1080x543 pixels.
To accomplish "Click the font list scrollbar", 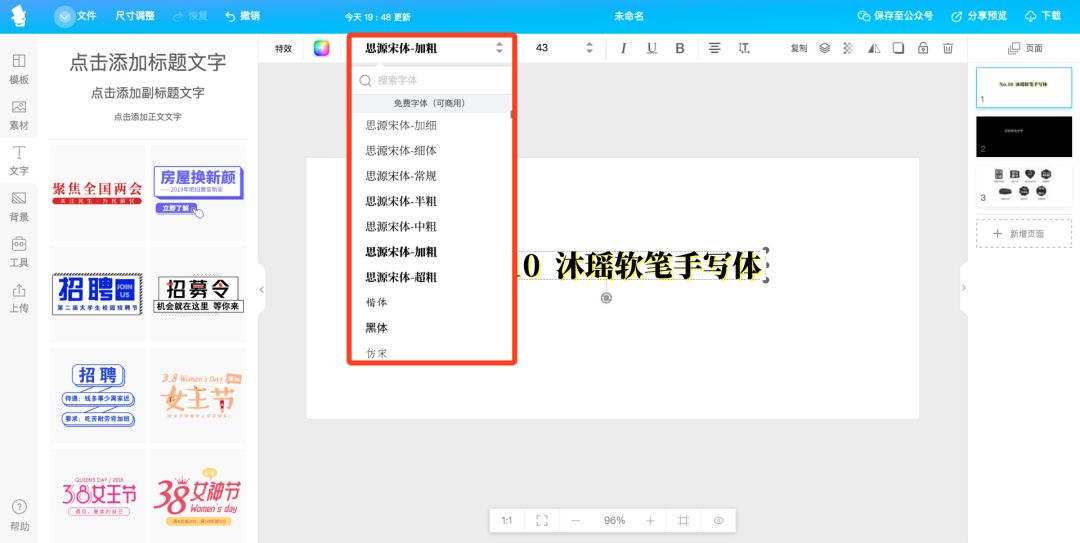I will [x=511, y=114].
